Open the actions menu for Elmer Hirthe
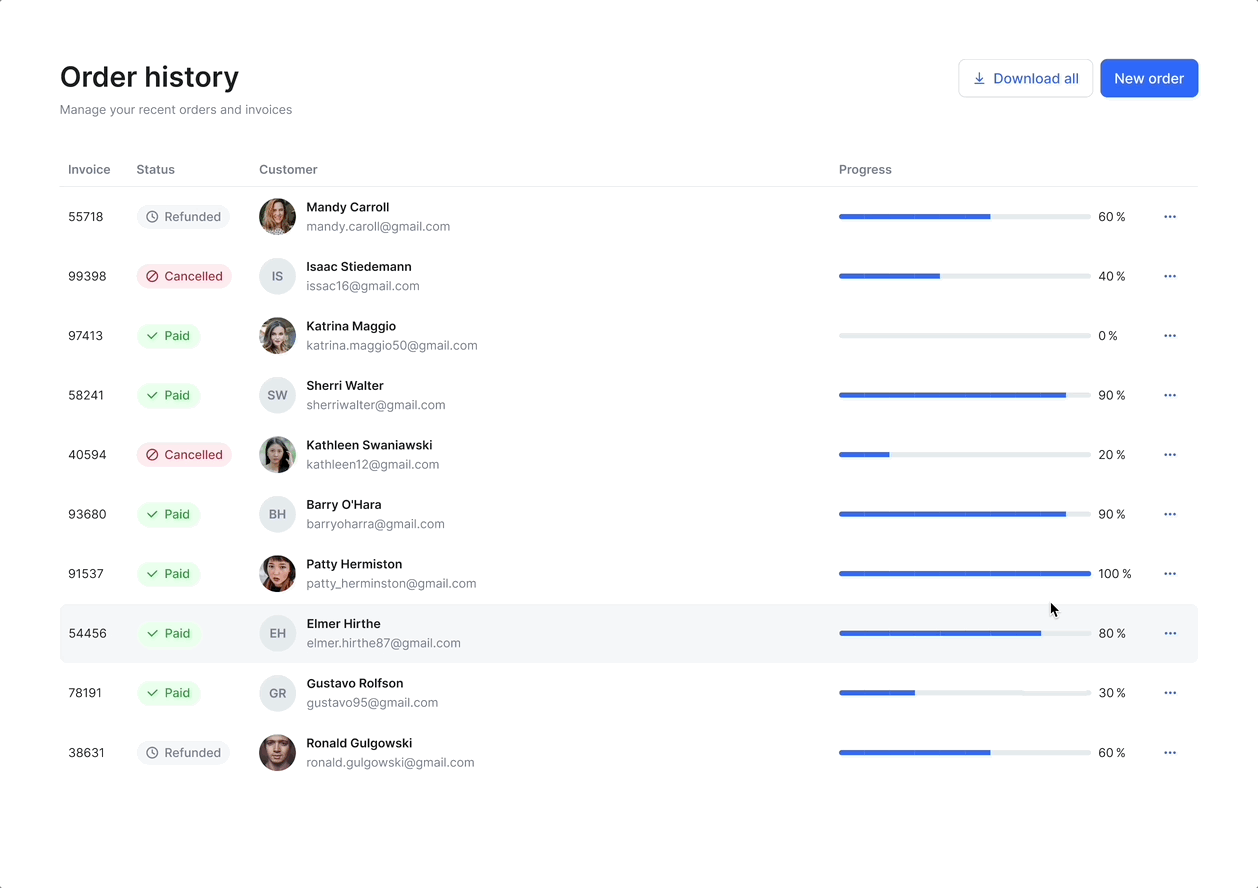The image size is (1258, 888). pos(1170,634)
